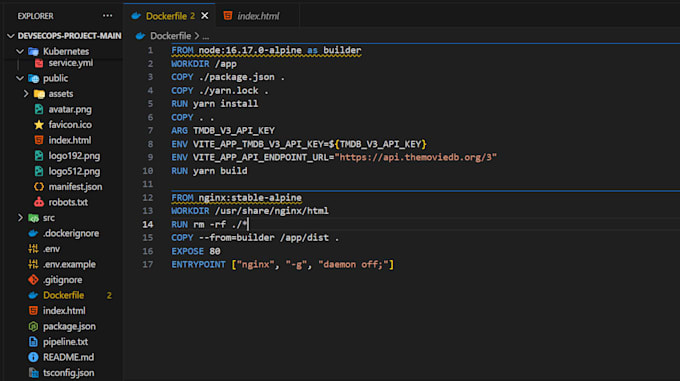The height and width of the screenshot is (381, 680).
Task: Click the tsconfig.json file icon
Action: click(33, 373)
